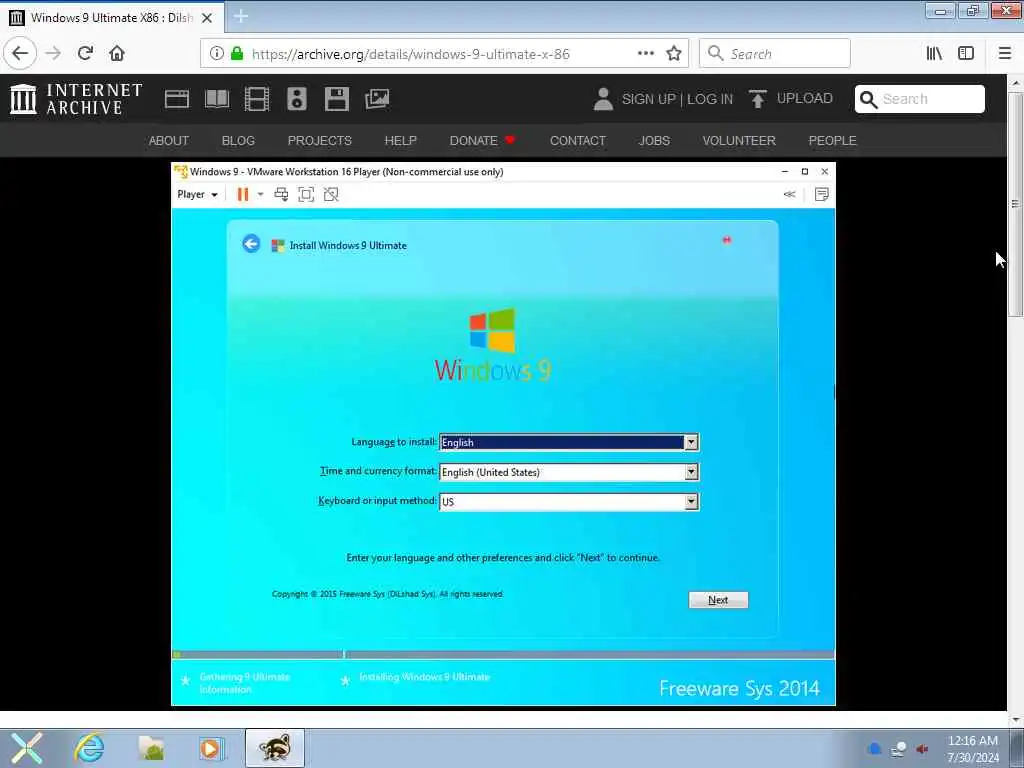Open new tab with plus button

pos(240,16)
